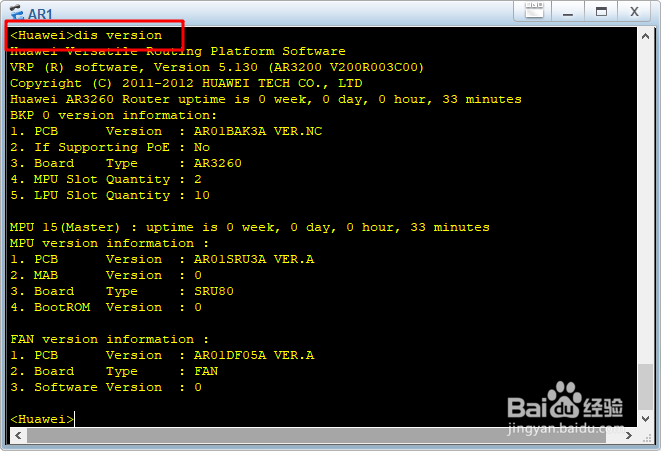Click the horizontal scrollbar left arrow

(18, 435)
